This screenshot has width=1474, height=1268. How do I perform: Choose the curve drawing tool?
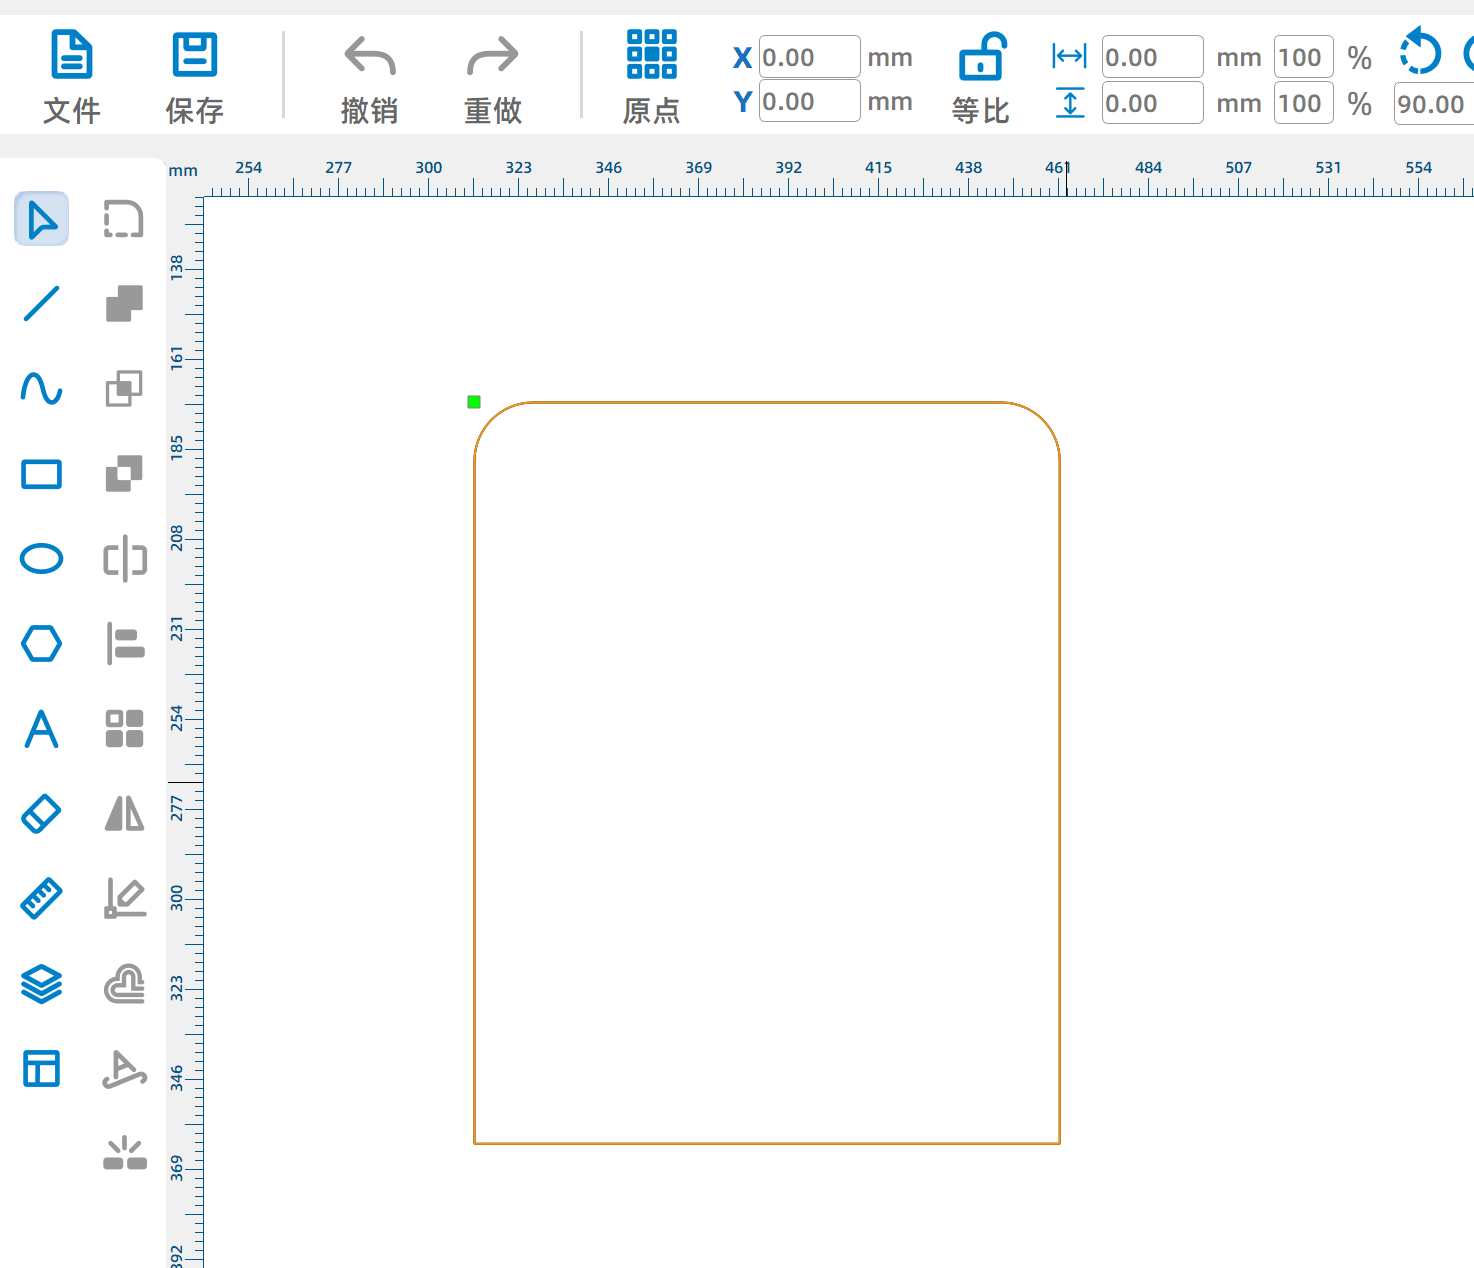click(41, 388)
